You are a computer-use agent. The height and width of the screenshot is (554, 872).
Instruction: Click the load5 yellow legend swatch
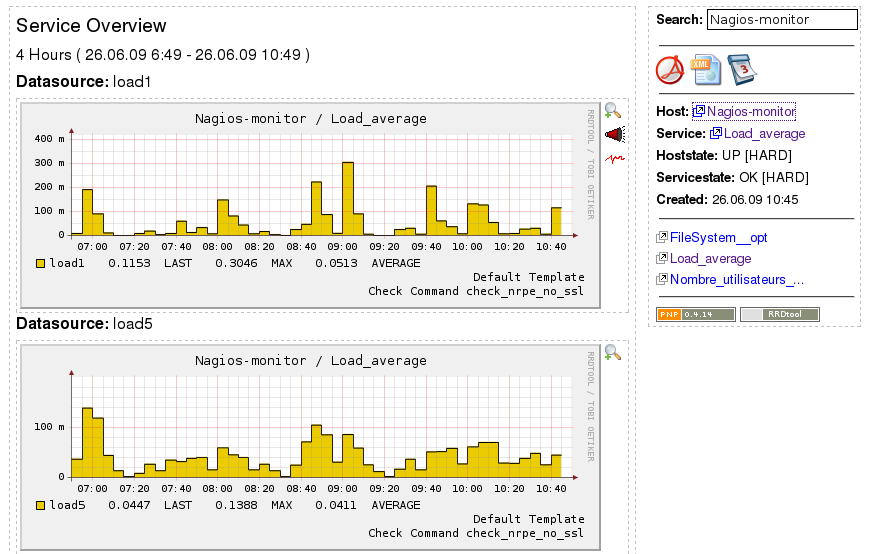[x=40, y=506]
